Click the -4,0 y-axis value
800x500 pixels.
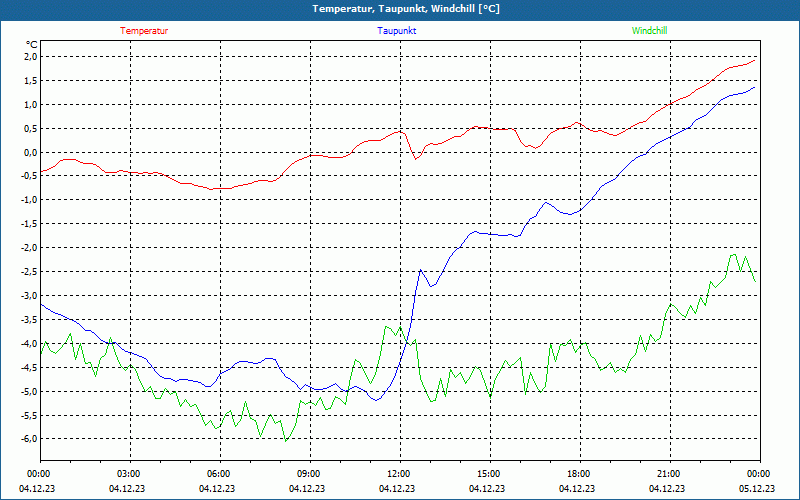30,343
